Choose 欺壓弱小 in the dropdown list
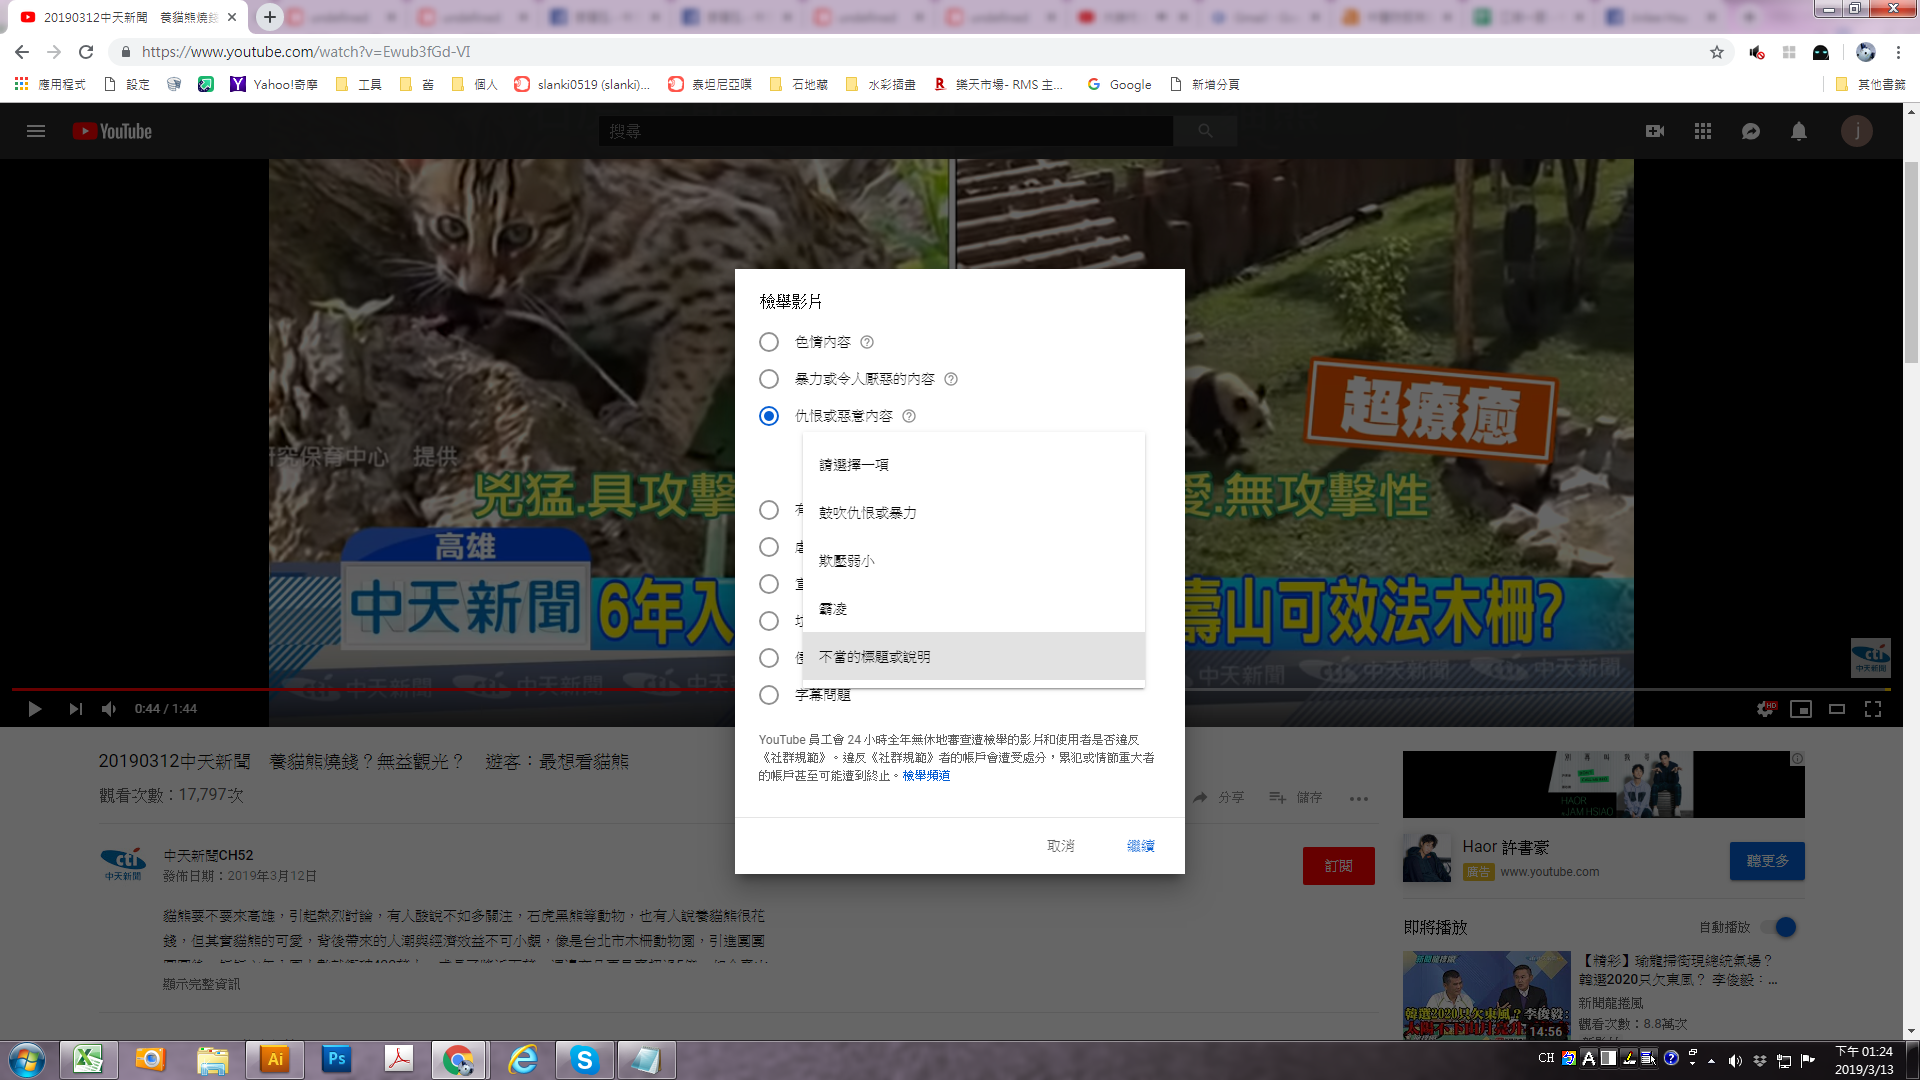The image size is (1920, 1080). pos(973,561)
